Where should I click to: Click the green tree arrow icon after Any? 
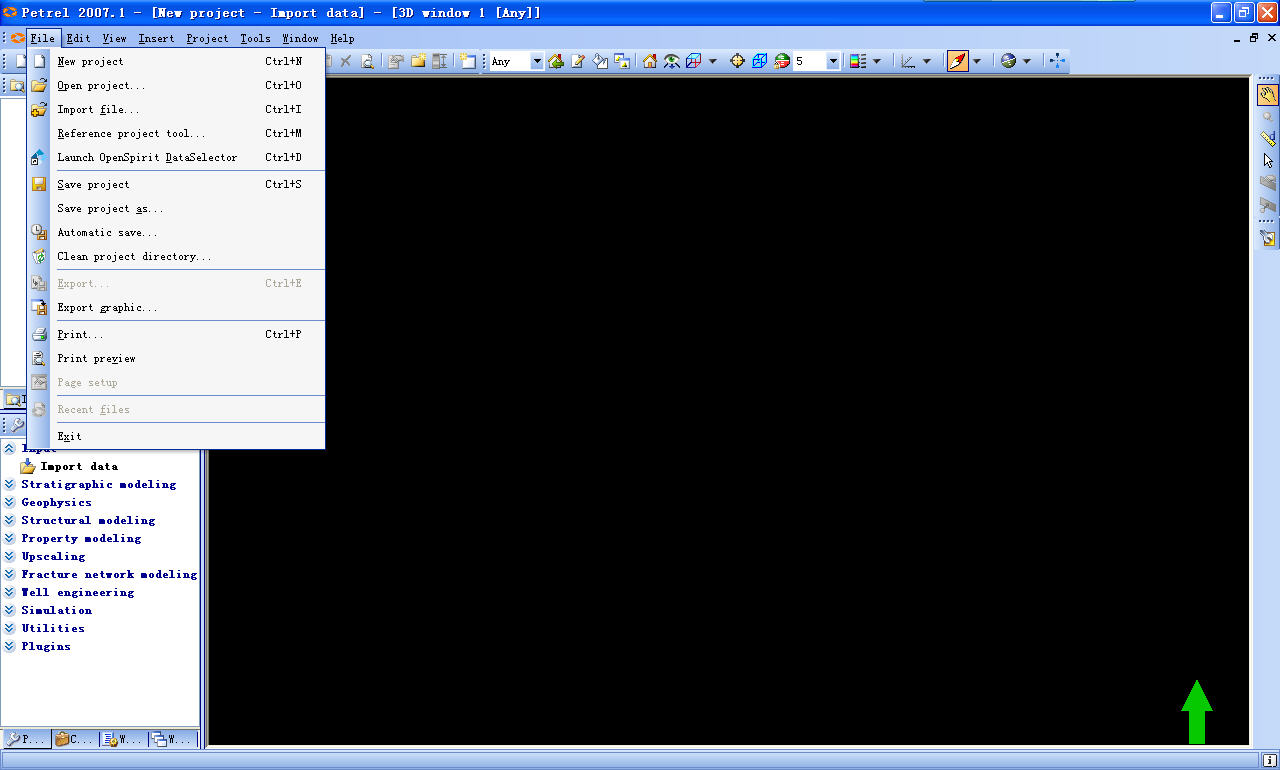pyautogui.click(x=556, y=61)
